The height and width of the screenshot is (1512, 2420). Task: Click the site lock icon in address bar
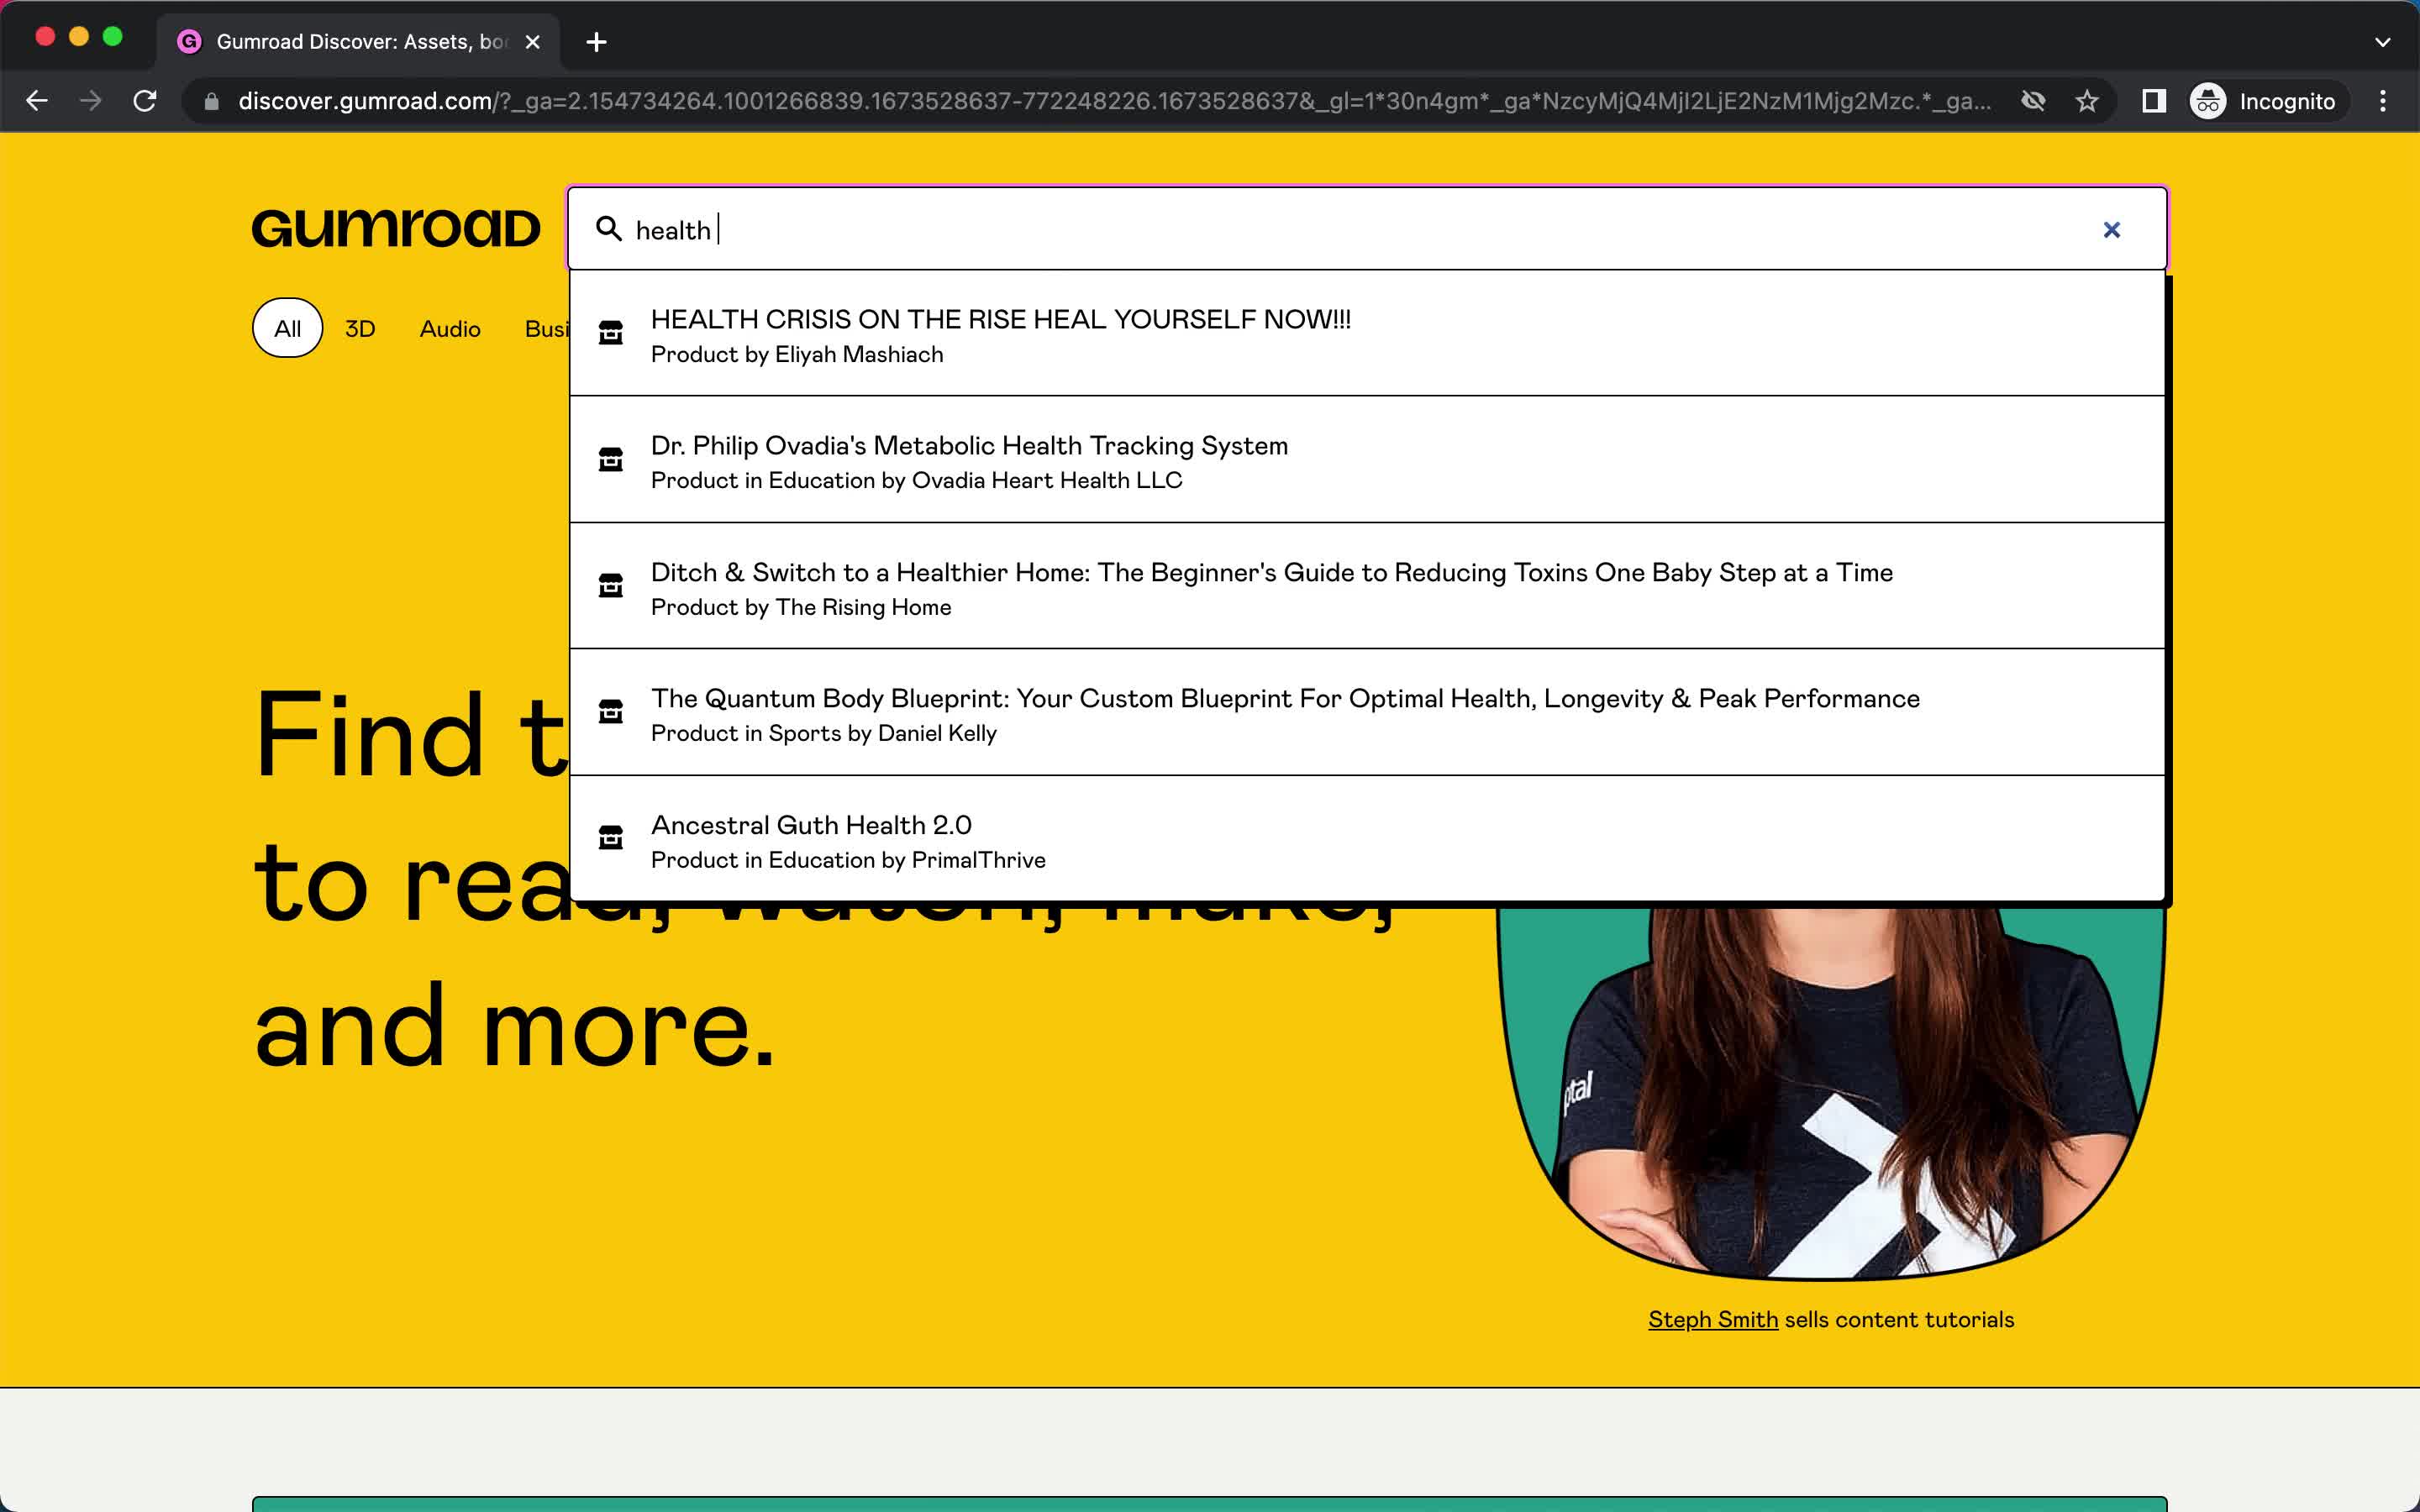[x=211, y=102]
